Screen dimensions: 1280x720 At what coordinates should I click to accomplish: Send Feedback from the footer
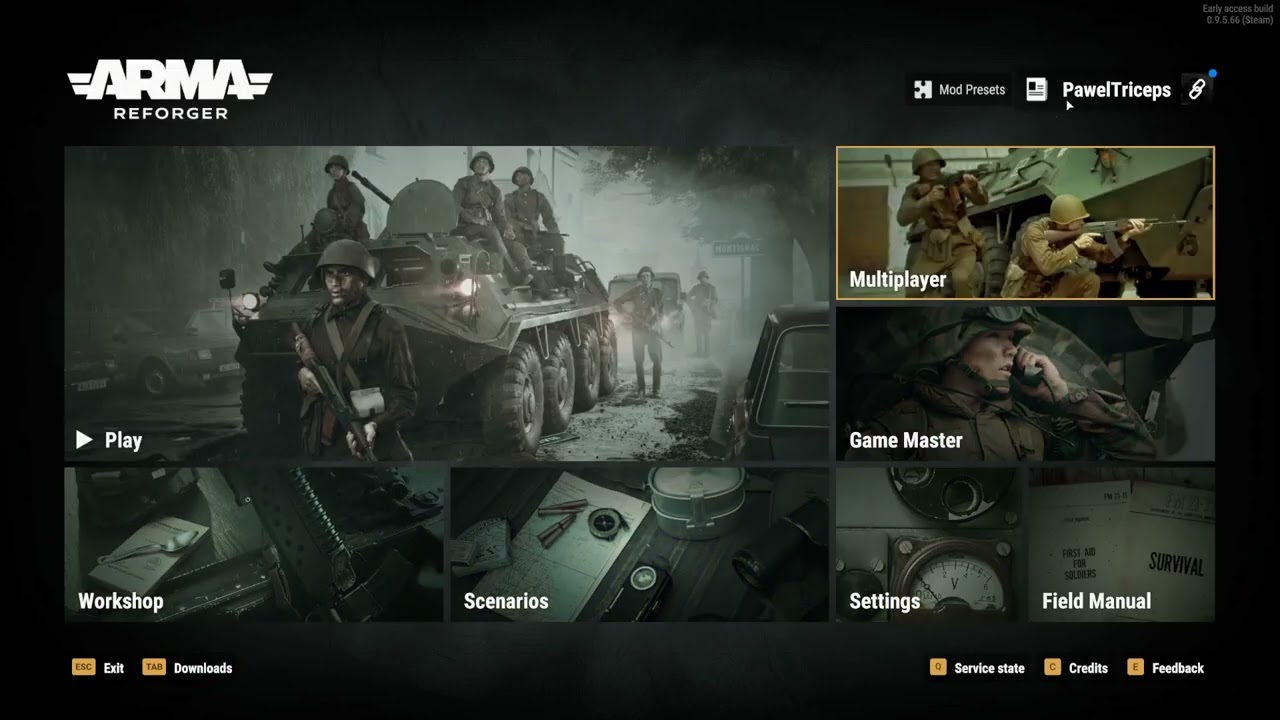[x=1165, y=668]
